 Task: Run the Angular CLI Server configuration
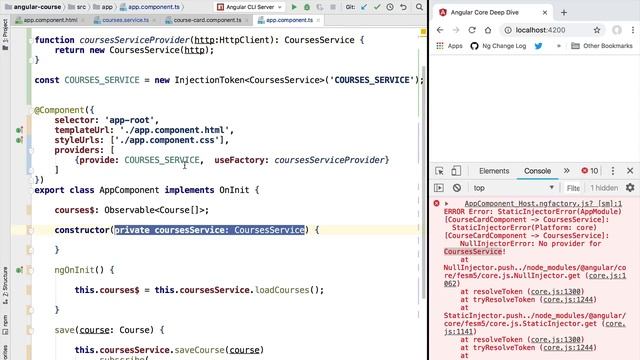(x=293, y=7)
